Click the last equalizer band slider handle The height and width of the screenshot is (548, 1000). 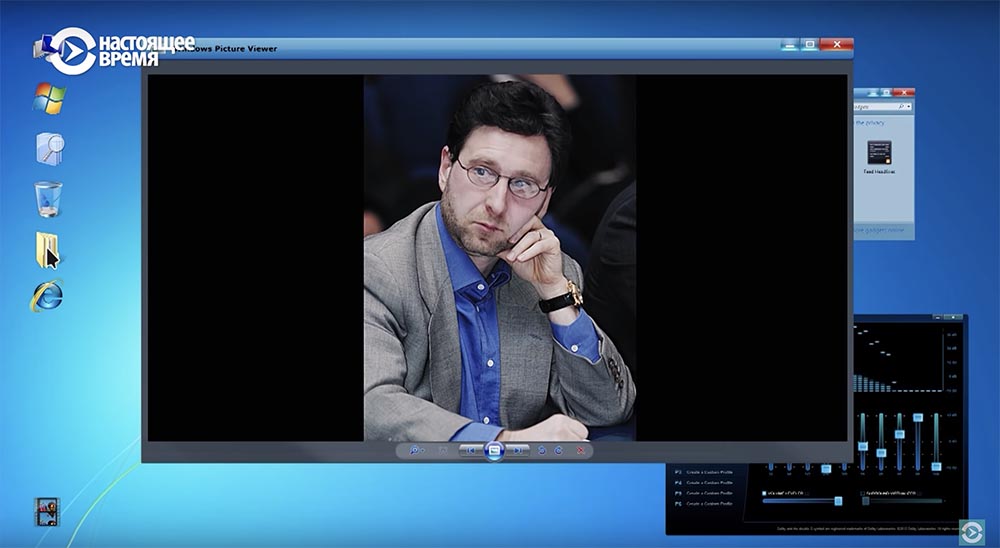click(936, 466)
